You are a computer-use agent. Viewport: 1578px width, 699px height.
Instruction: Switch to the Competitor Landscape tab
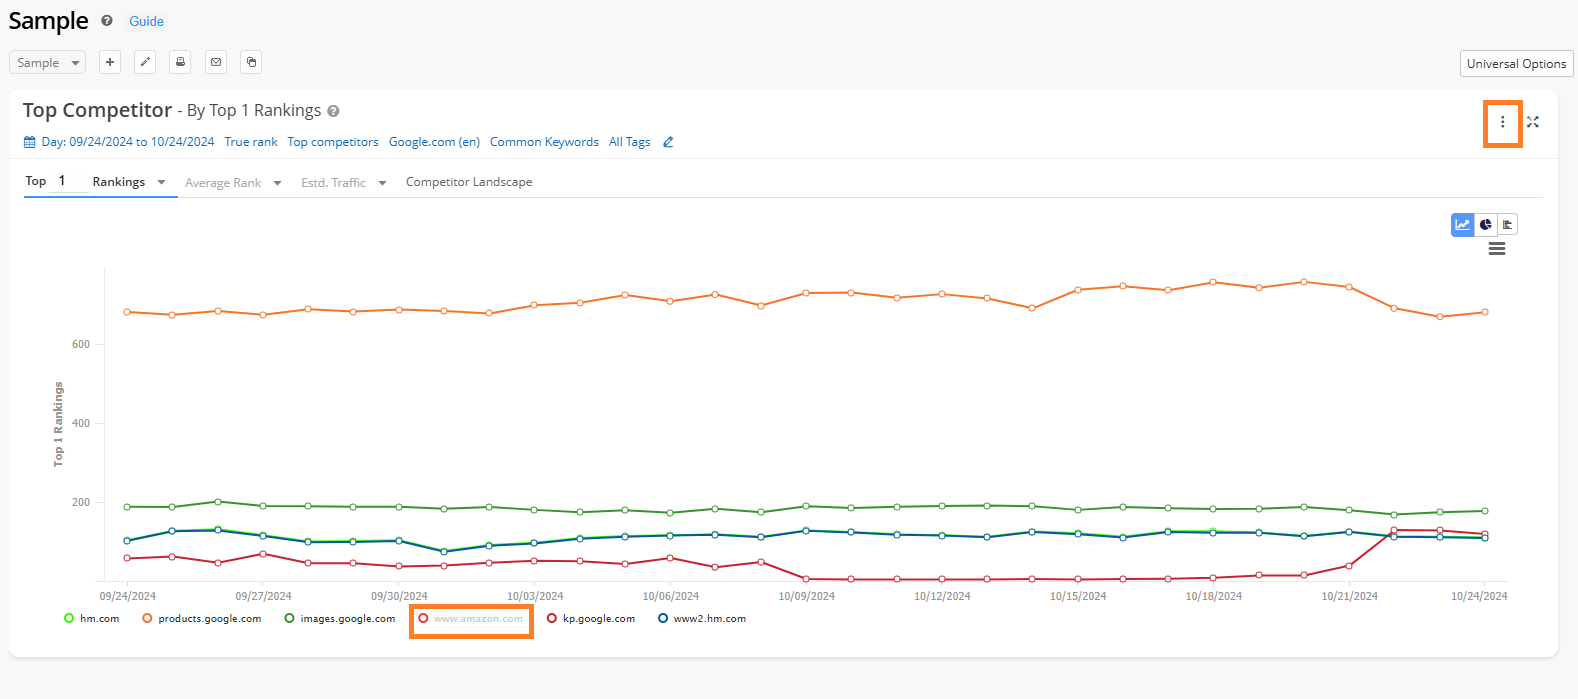(469, 182)
